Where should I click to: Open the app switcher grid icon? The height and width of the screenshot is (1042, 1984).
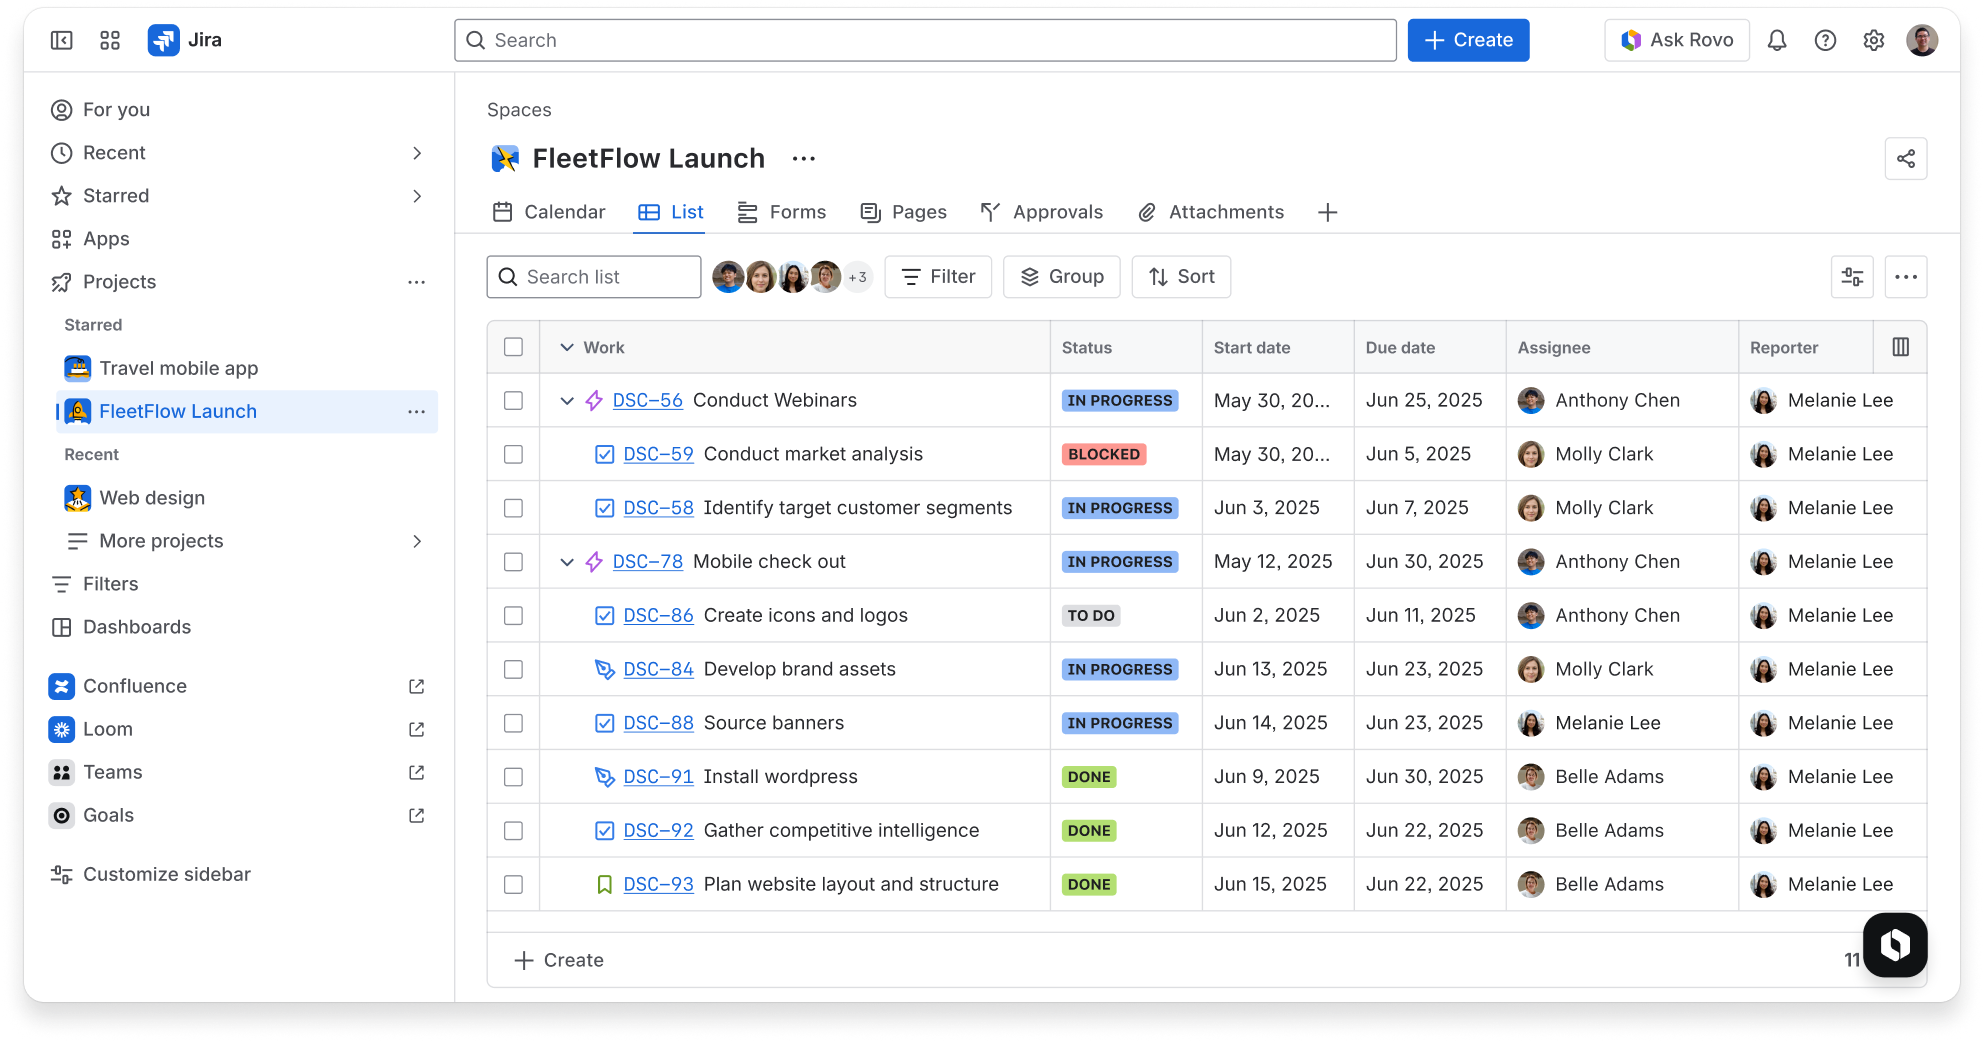pyautogui.click(x=110, y=40)
